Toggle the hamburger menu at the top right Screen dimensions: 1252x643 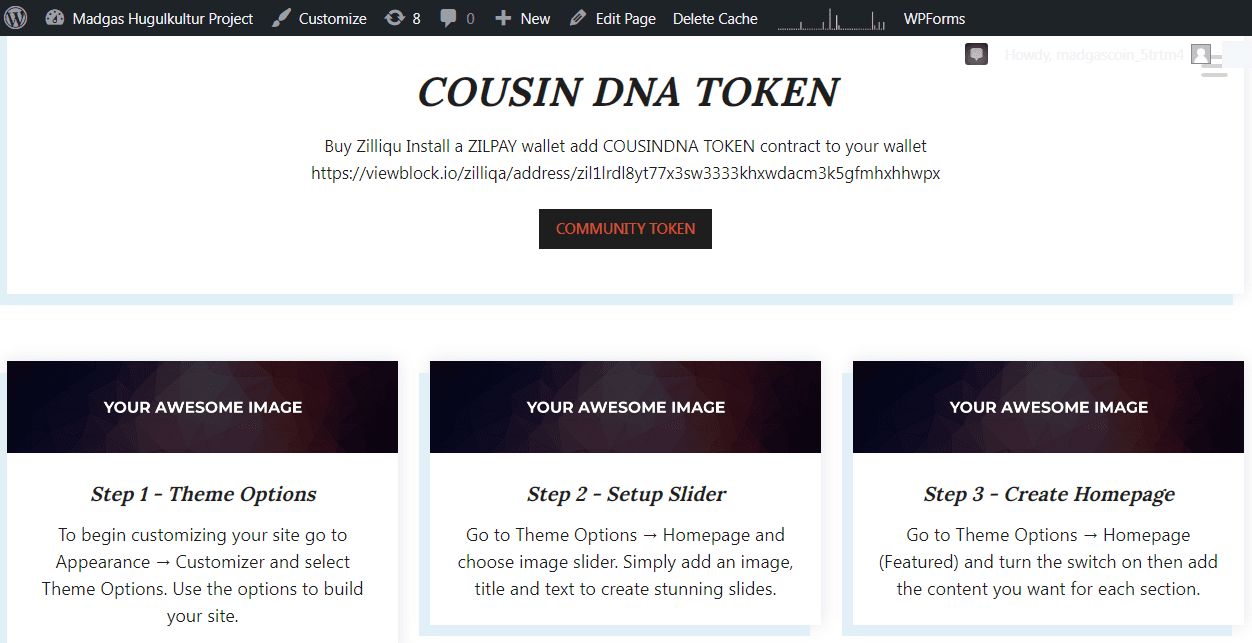(x=1214, y=66)
